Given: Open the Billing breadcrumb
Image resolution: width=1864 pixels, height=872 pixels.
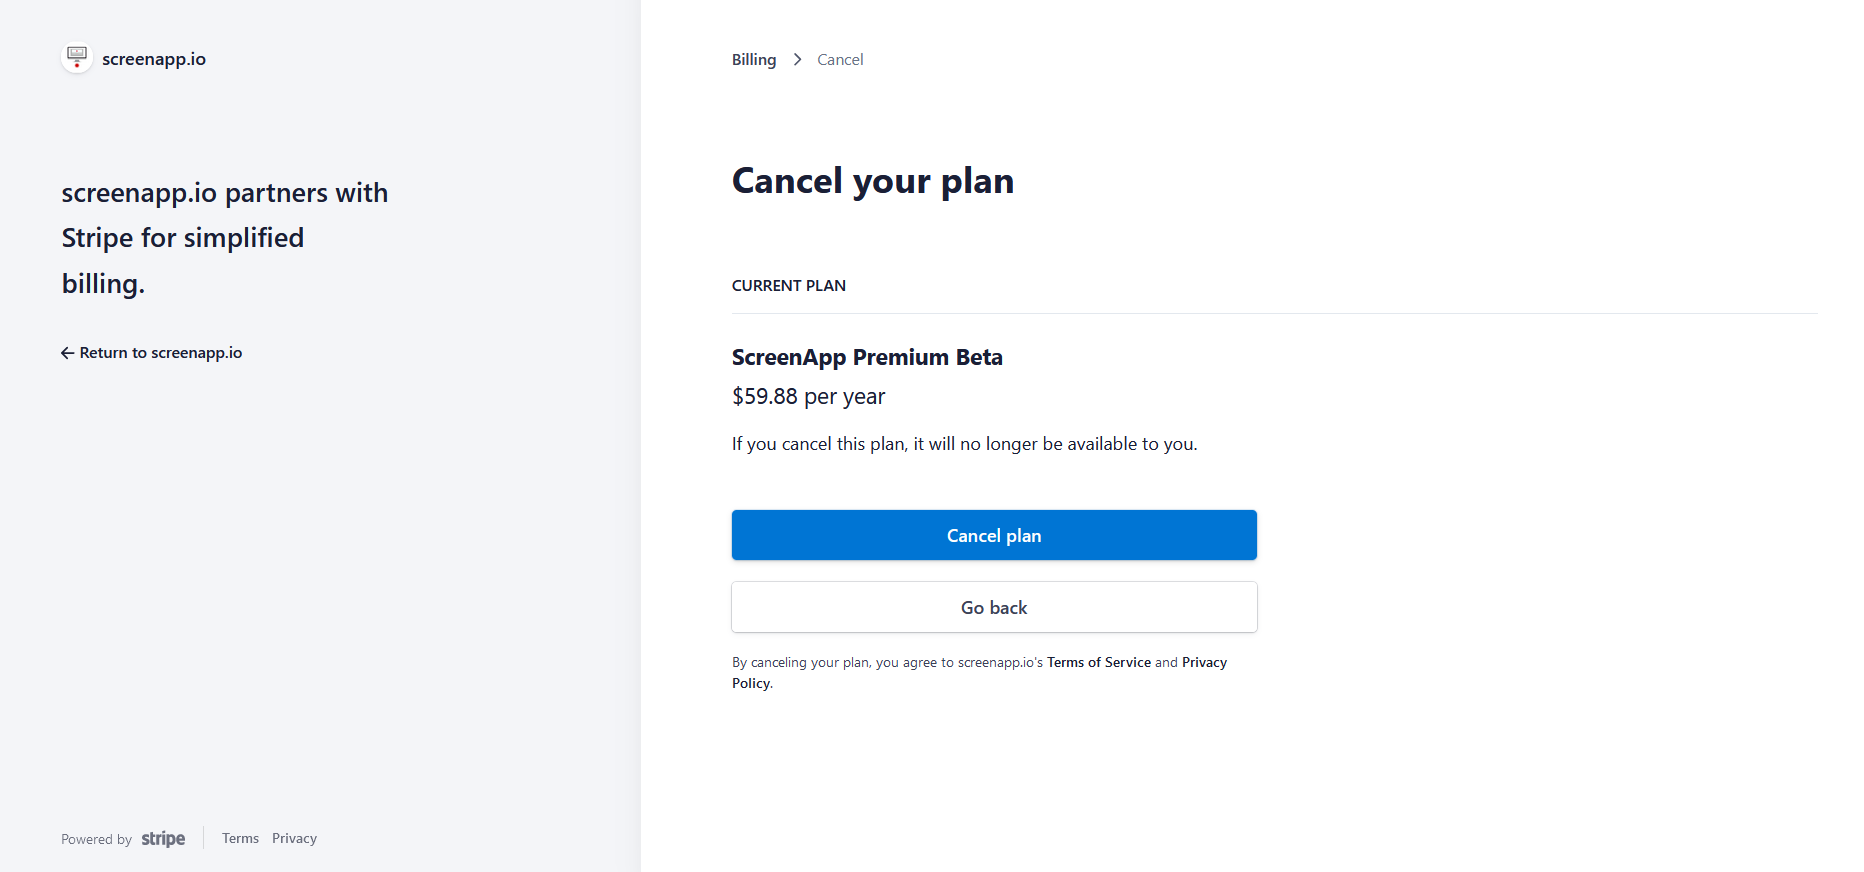Looking at the screenshot, I should pyautogui.click(x=754, y=60).
